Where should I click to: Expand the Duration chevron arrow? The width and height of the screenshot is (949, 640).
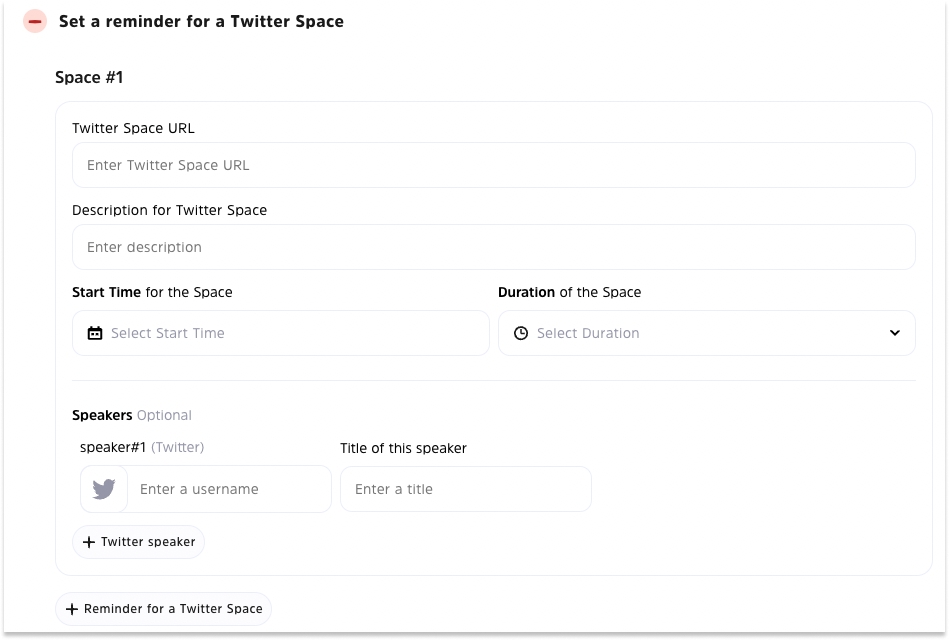click(x=894, y=333)
